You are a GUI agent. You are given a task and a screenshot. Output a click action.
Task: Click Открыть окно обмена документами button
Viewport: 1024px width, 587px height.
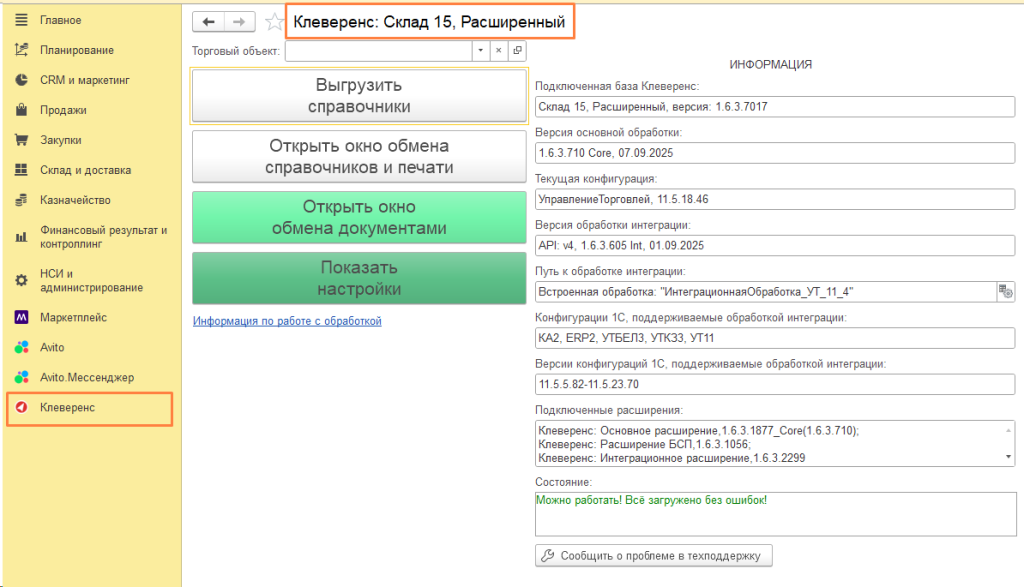click(358, 217)
